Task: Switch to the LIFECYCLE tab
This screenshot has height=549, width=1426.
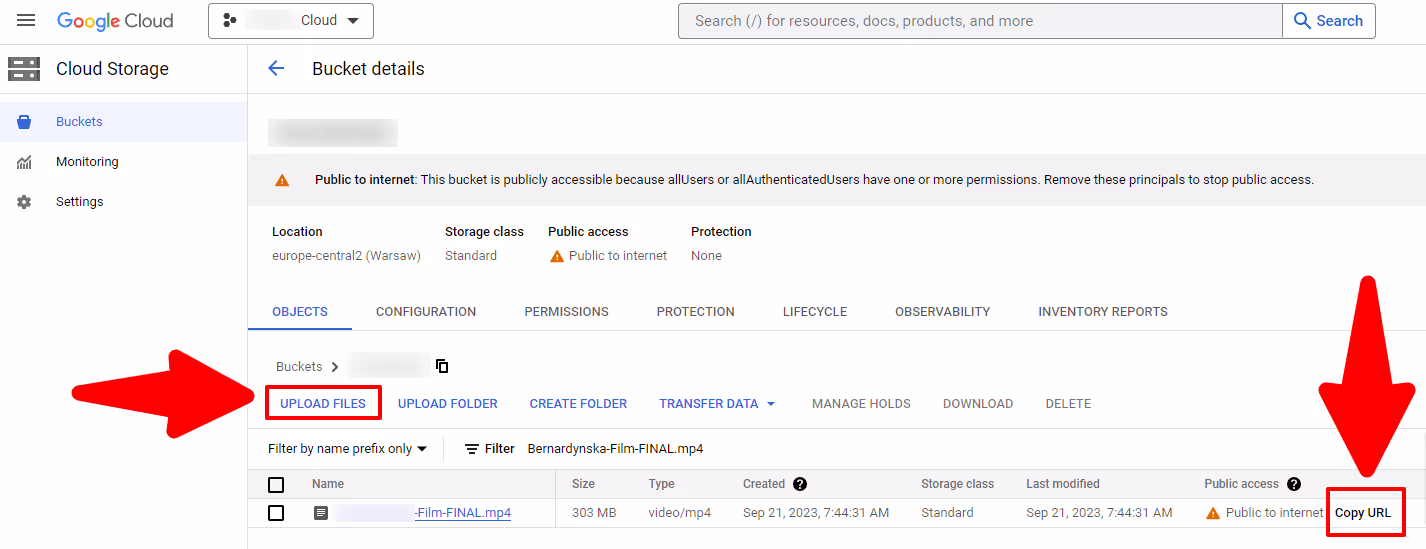Action: [x=815, y=312]
